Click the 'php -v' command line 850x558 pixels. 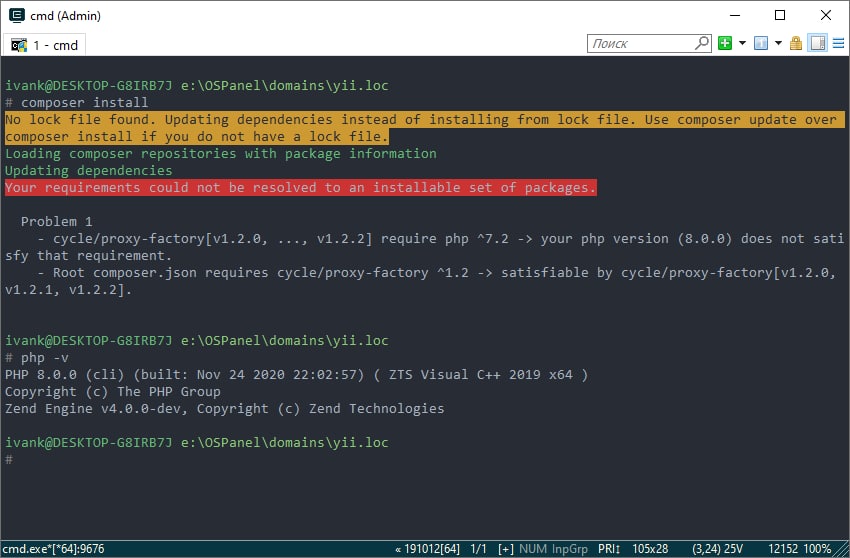pyautogui.click(x=37, y=358)
